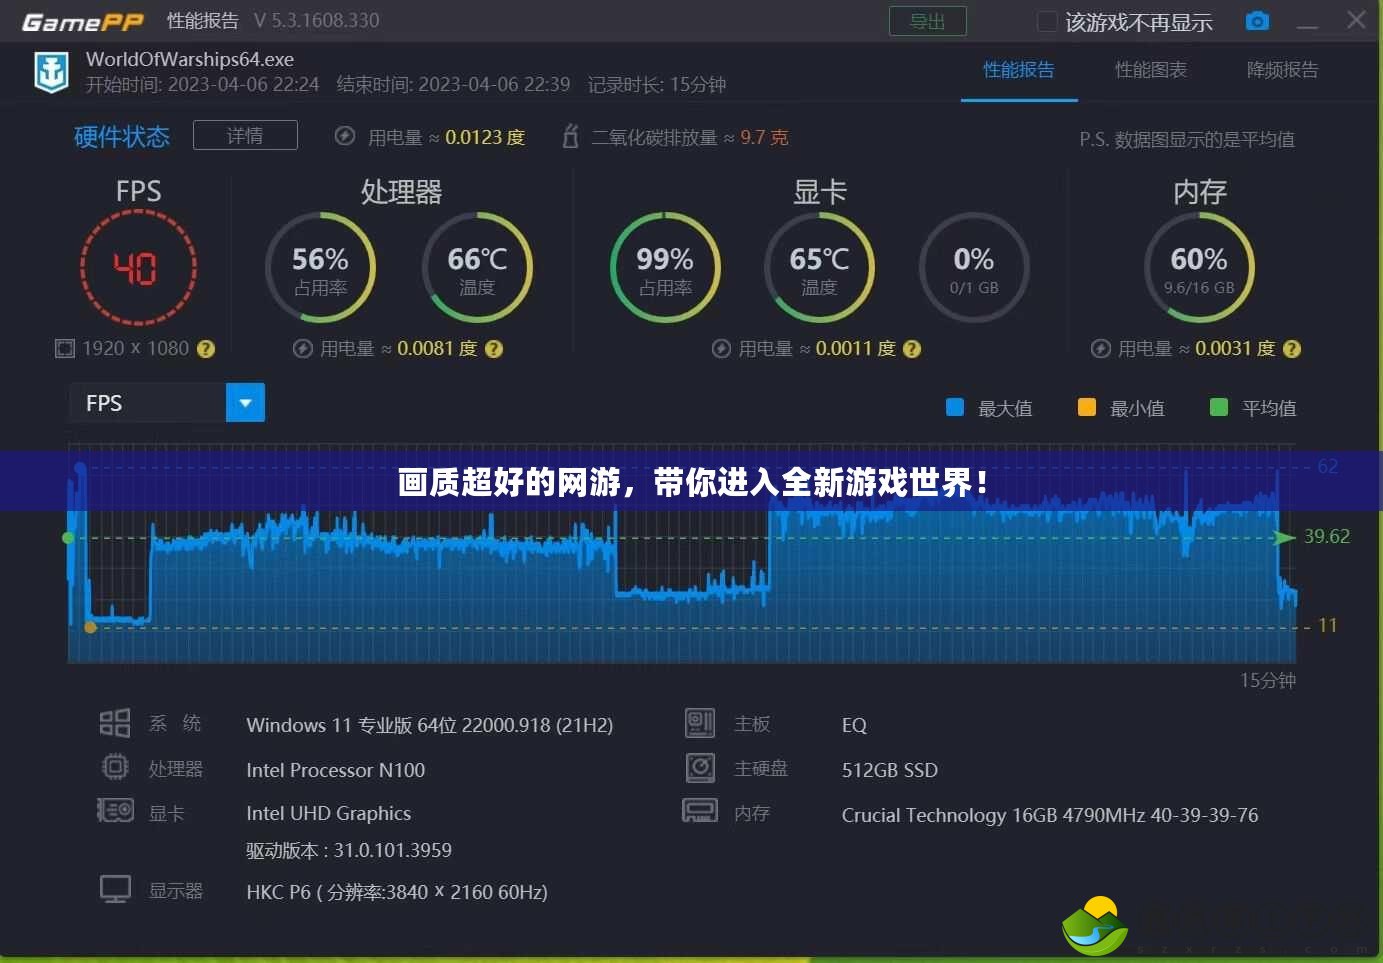Image resolution: width=1383 pixels, height=963 pixels.
Task: Click the FPS combo box field
Action: tap(167, 403)
